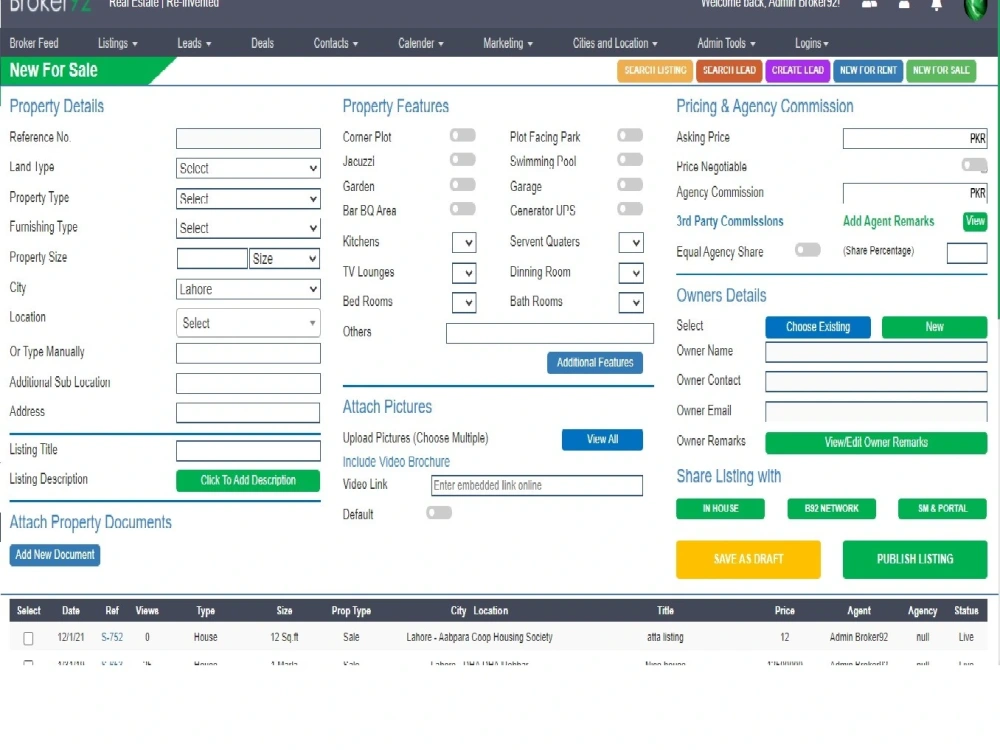Click the Add New Document button
Screen dimensions: 1000x750
(55, 555)
